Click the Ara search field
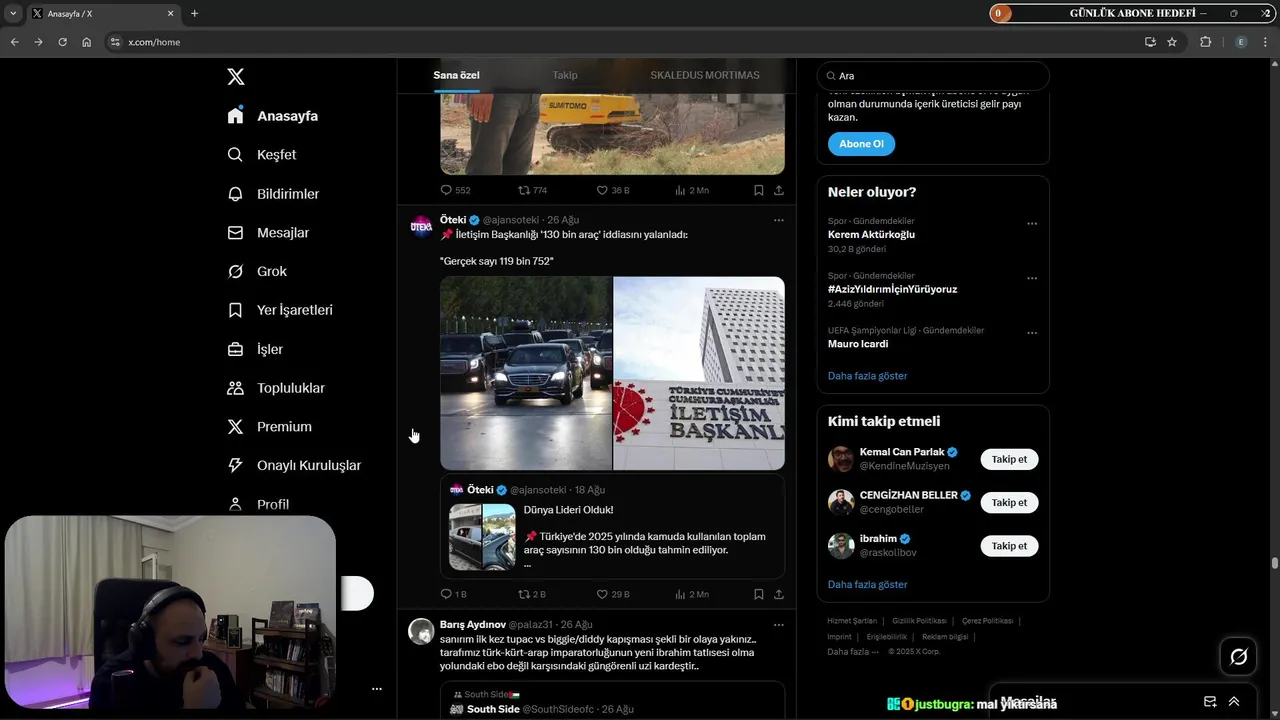 click(933, 76)
